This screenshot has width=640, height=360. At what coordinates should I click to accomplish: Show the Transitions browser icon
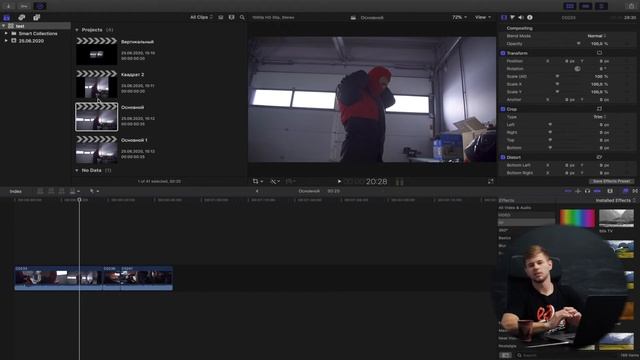click(x=635, y=191)
